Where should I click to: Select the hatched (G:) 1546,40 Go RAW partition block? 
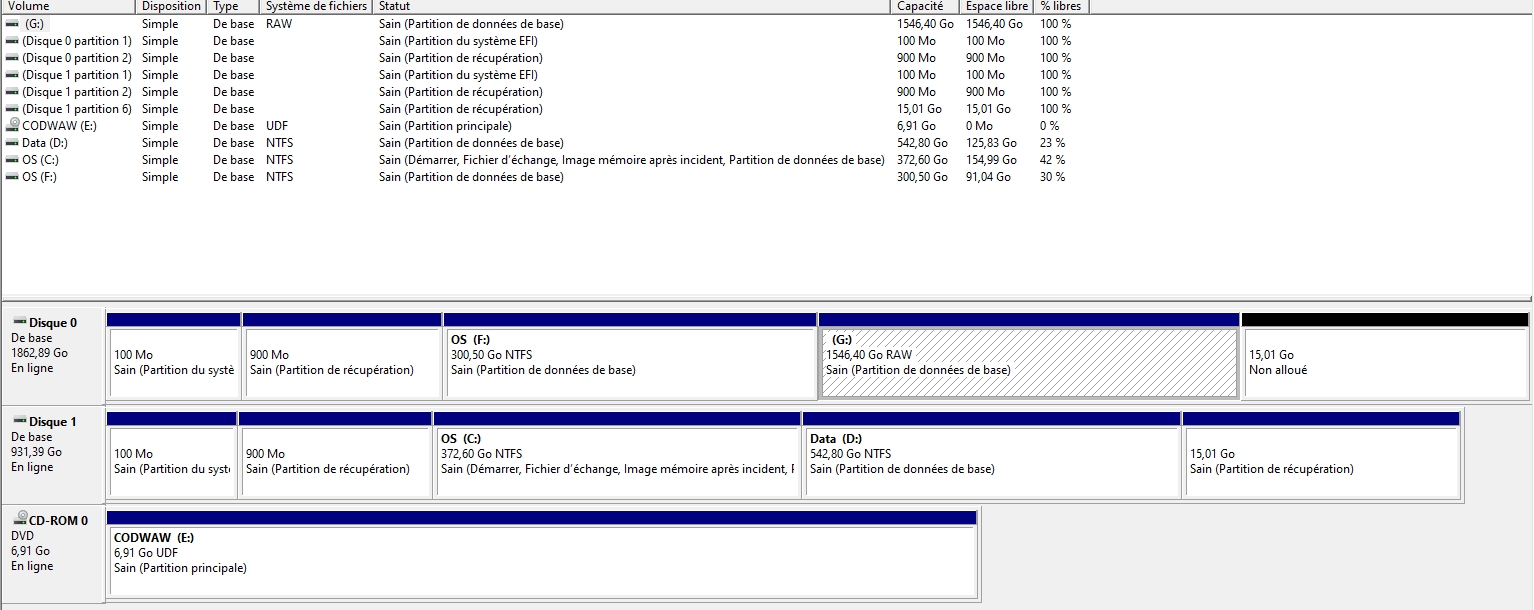1029,356
